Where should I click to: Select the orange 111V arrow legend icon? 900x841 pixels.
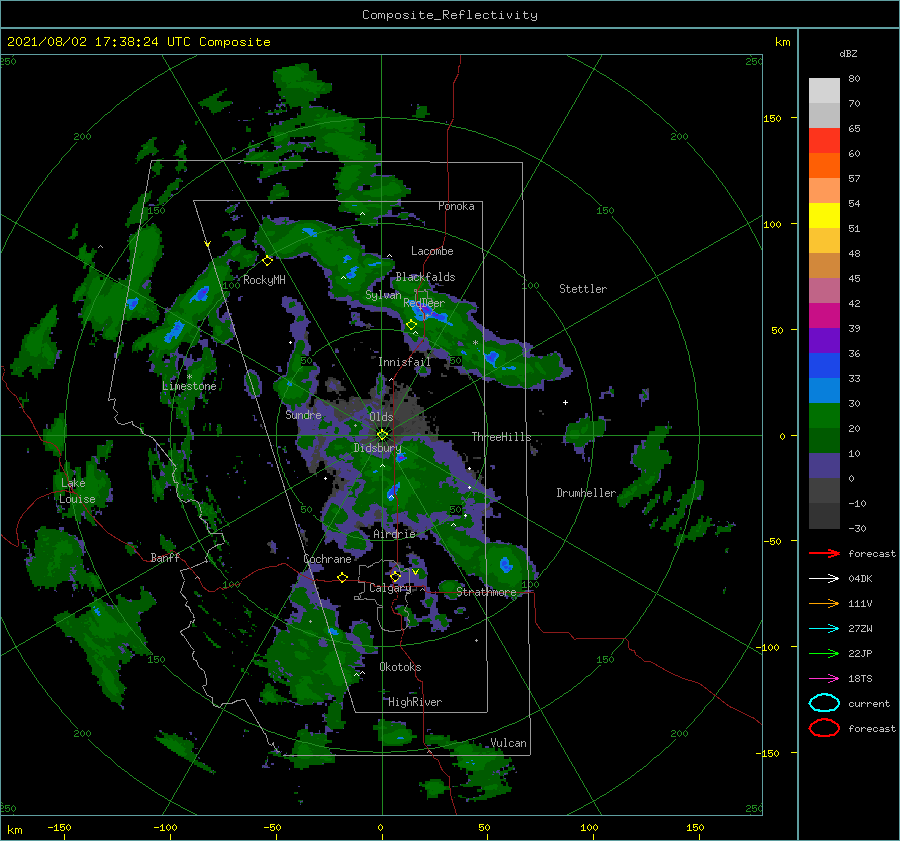tap(824, 603)
